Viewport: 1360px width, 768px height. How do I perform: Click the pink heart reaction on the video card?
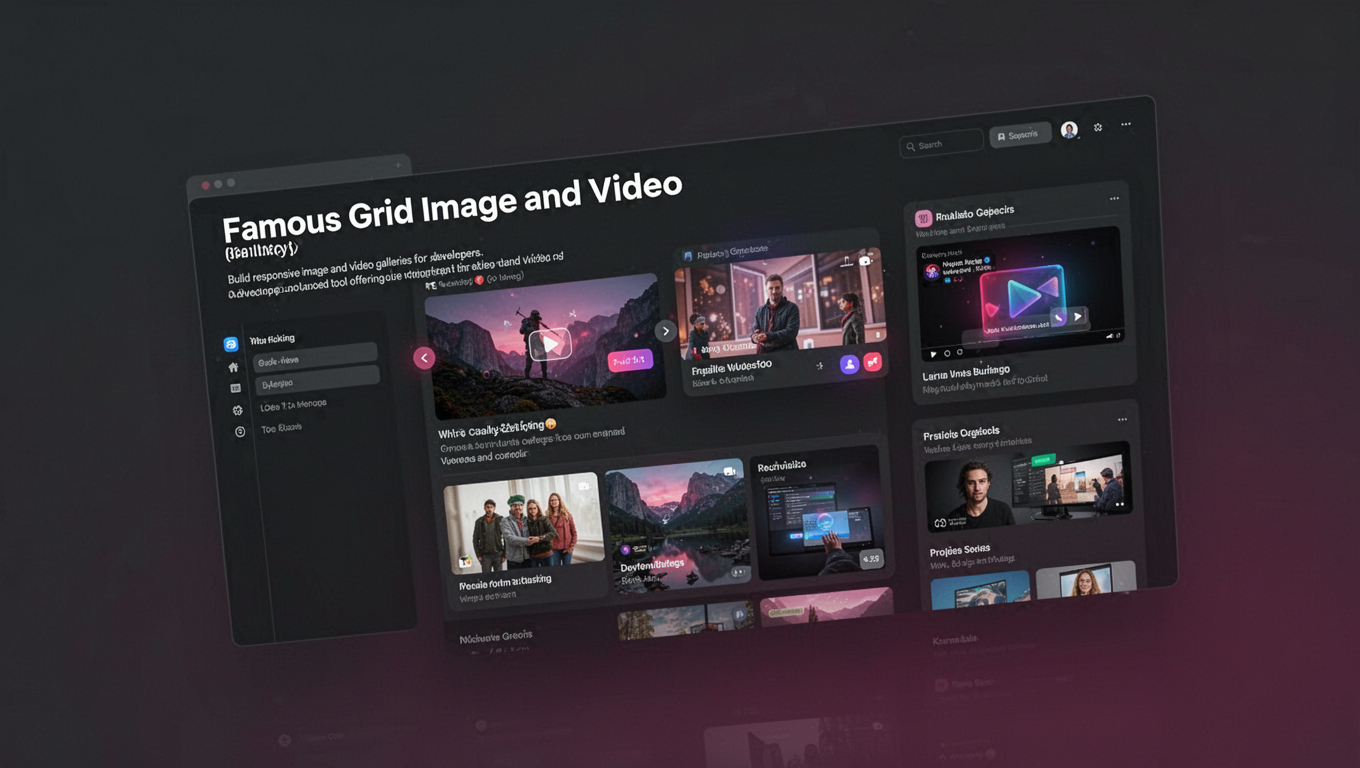click(x=873, y=362)
